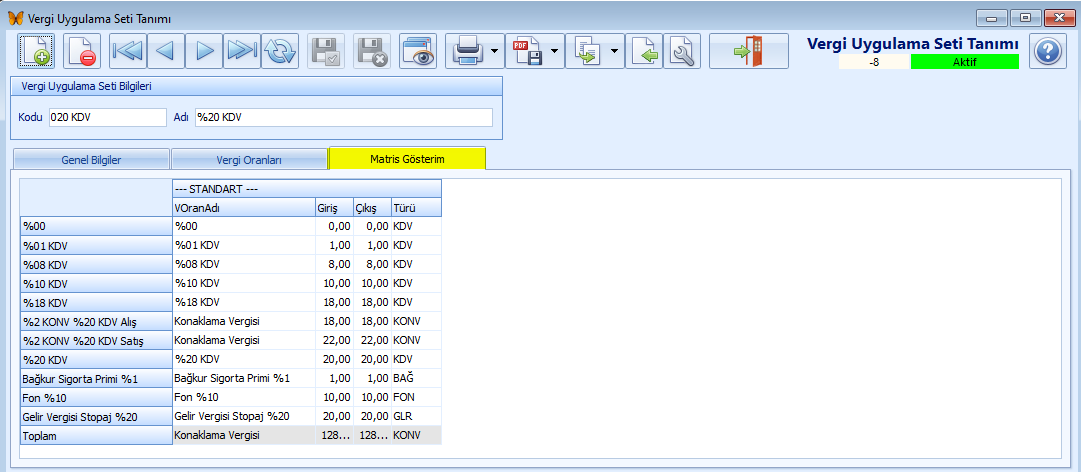Refresh the record data
Viewport: 1081px width, 472px height.
[280, 51]
